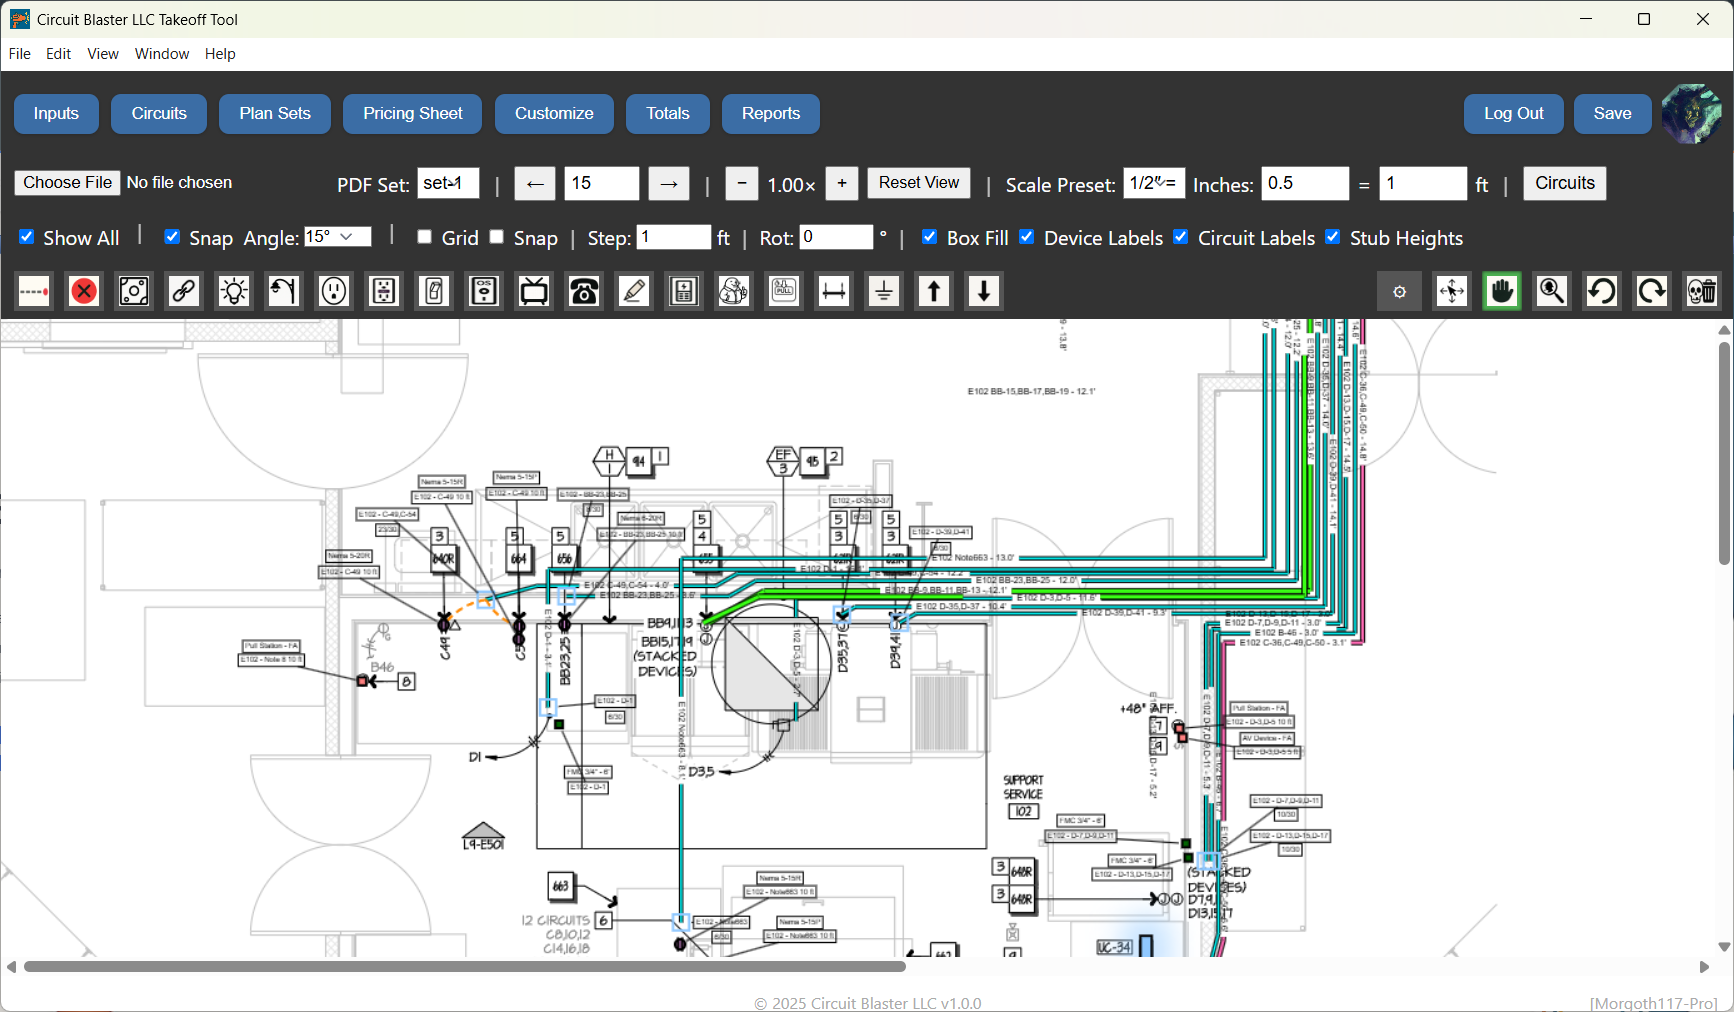The image size is (1734, 1012).
Task: Open the magnifier inspect tool
Action: tap(1551, 291)
